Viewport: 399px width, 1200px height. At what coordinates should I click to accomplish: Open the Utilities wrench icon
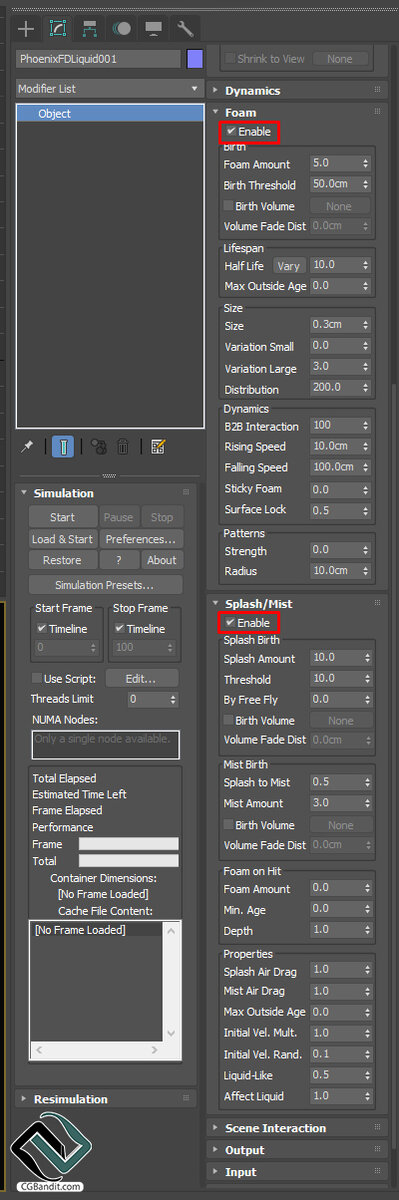point(185,28)
